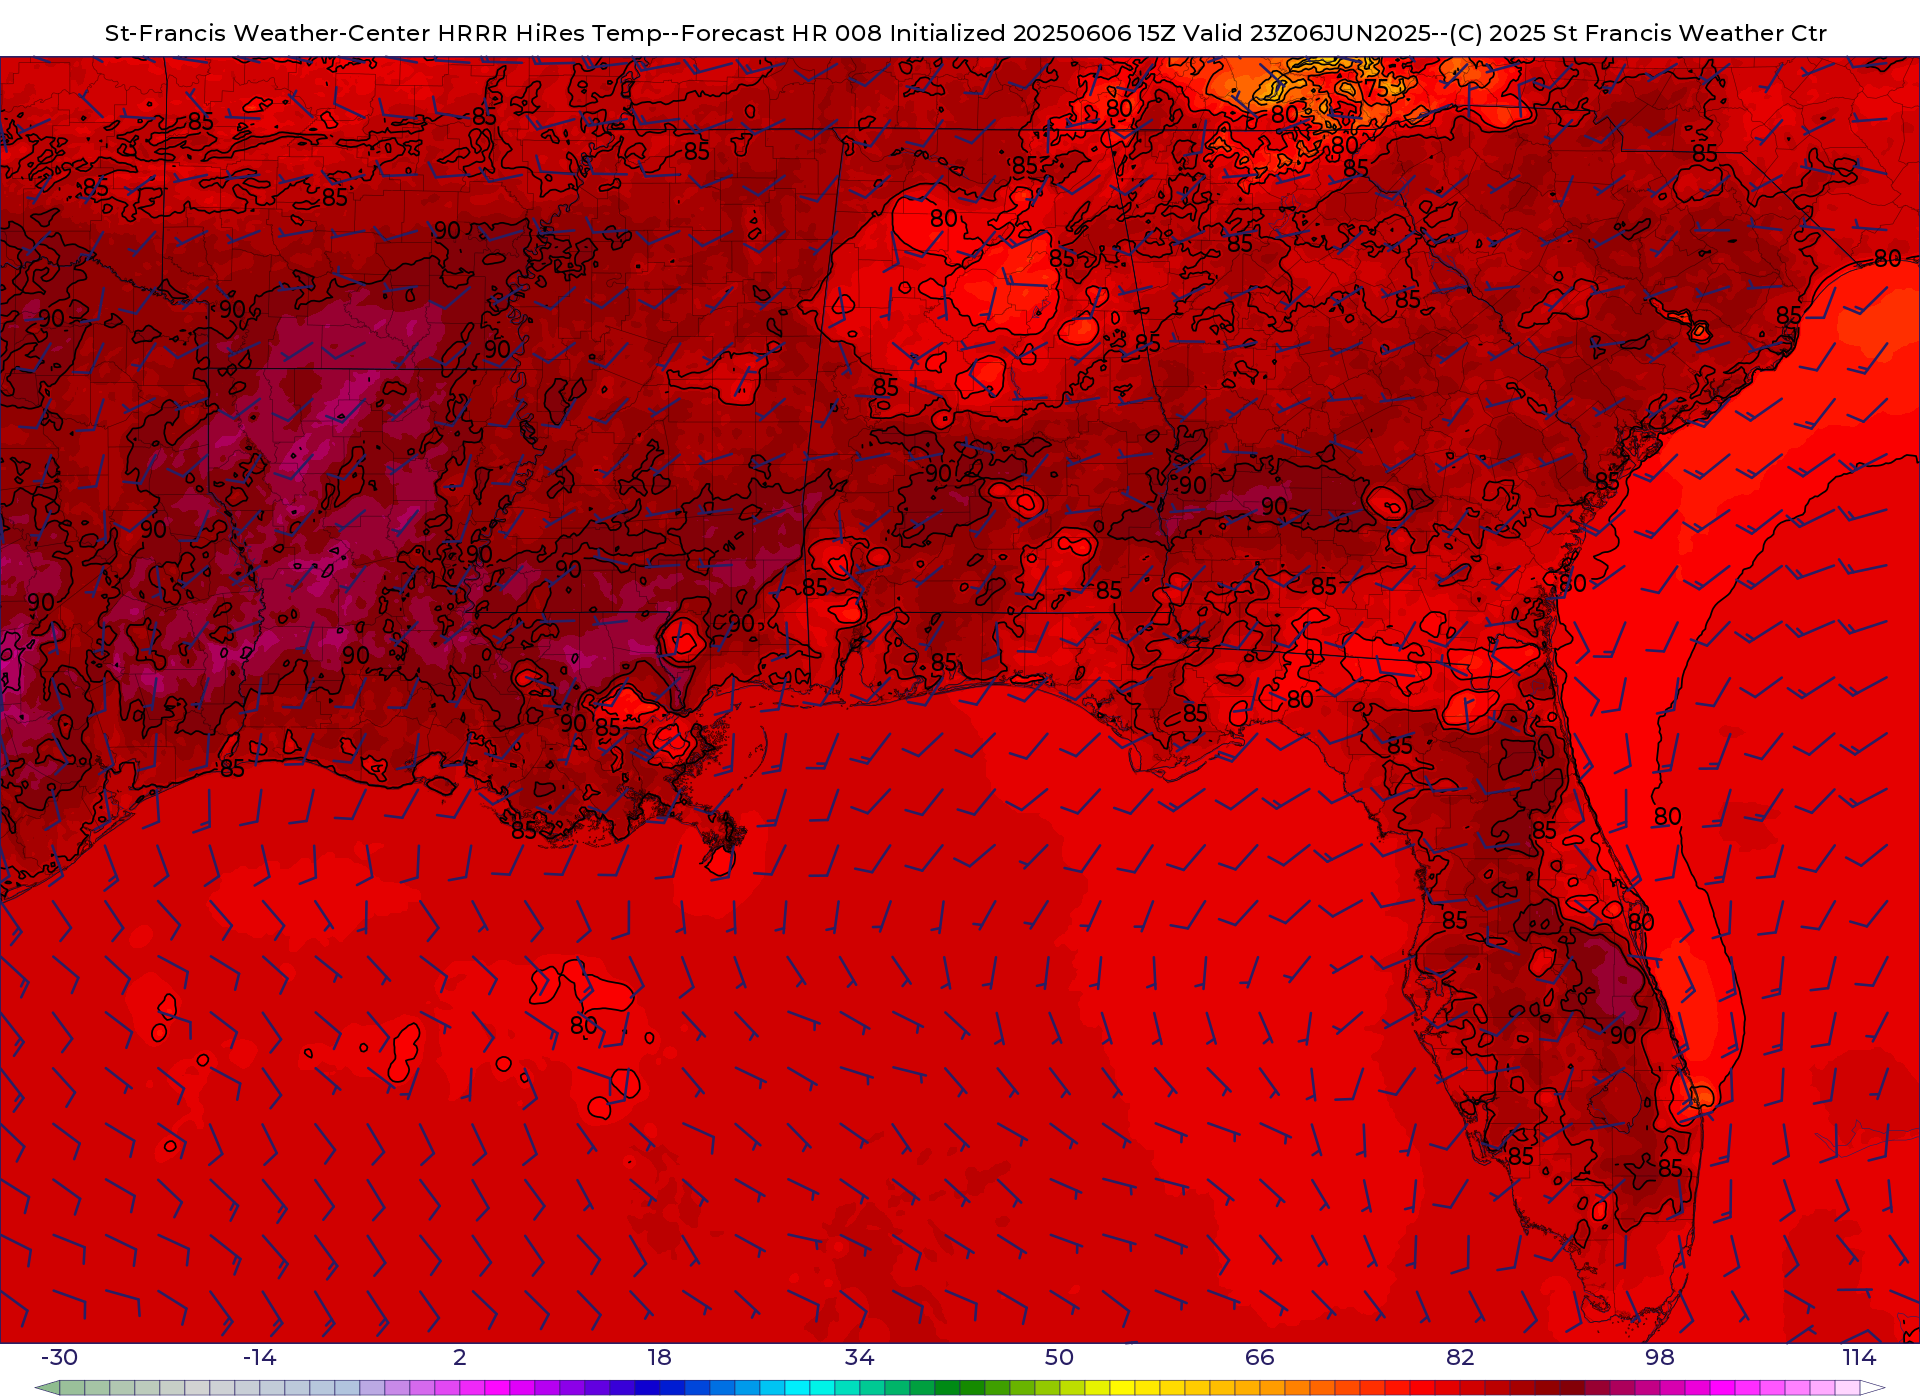Click the "75" contour label on the map

[x=1376, y=88]
